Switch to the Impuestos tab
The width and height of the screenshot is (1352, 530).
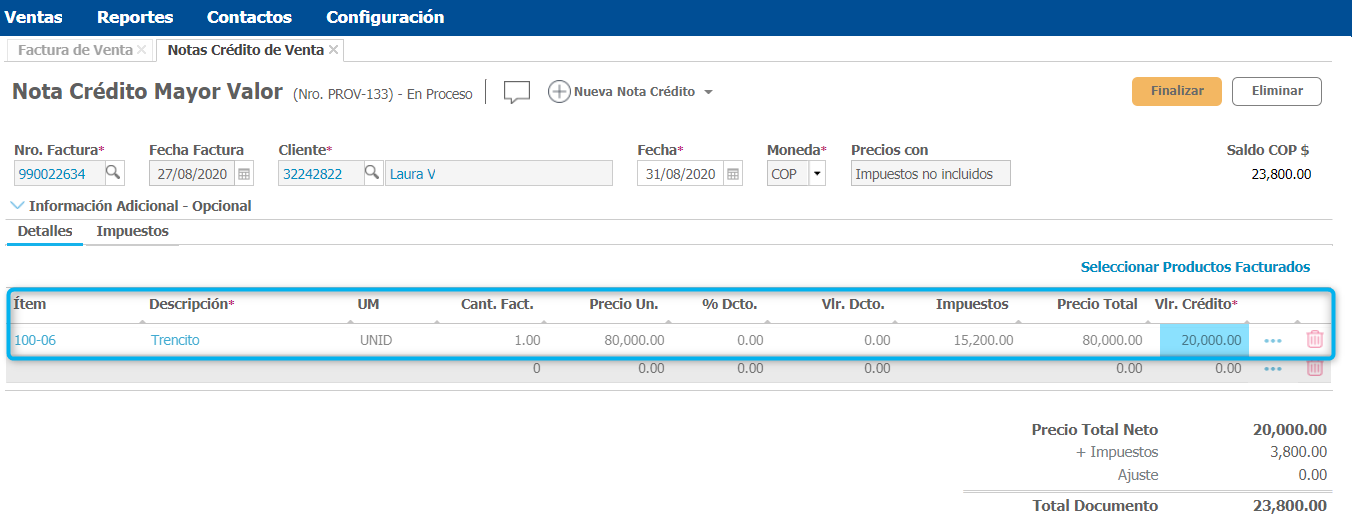[132, 231]
